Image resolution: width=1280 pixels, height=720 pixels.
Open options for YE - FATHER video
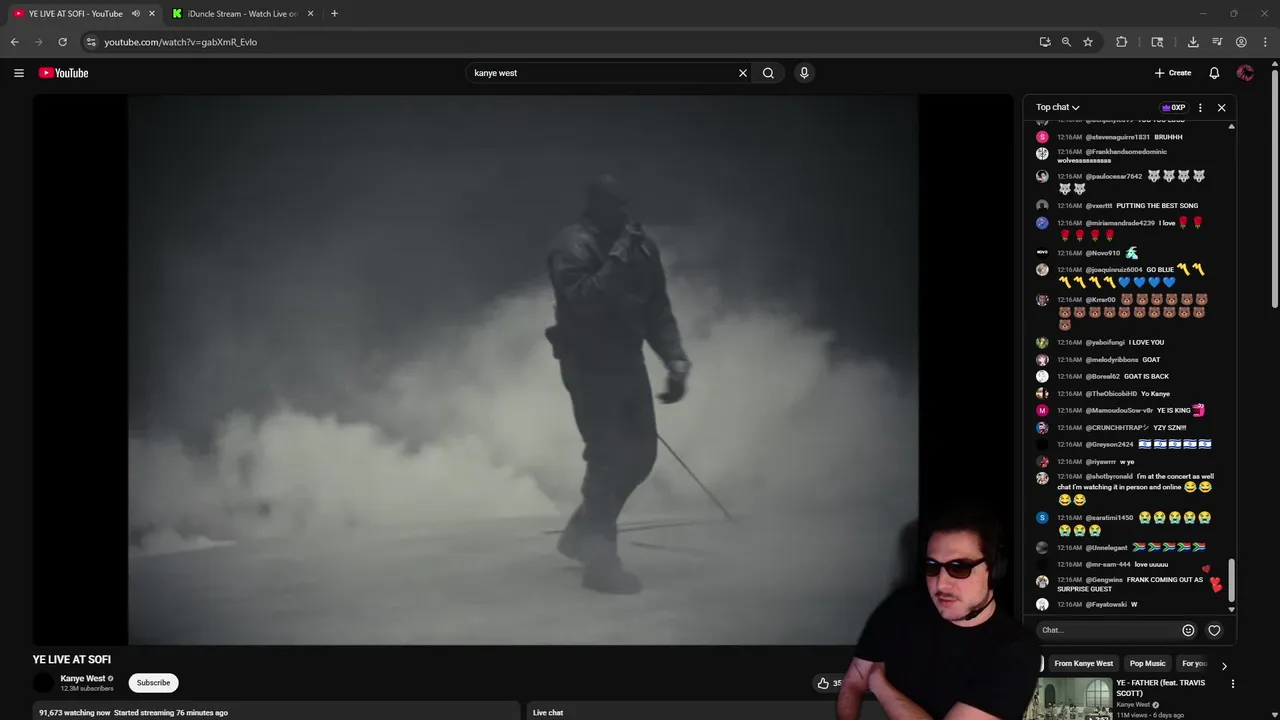[1232, 684]
